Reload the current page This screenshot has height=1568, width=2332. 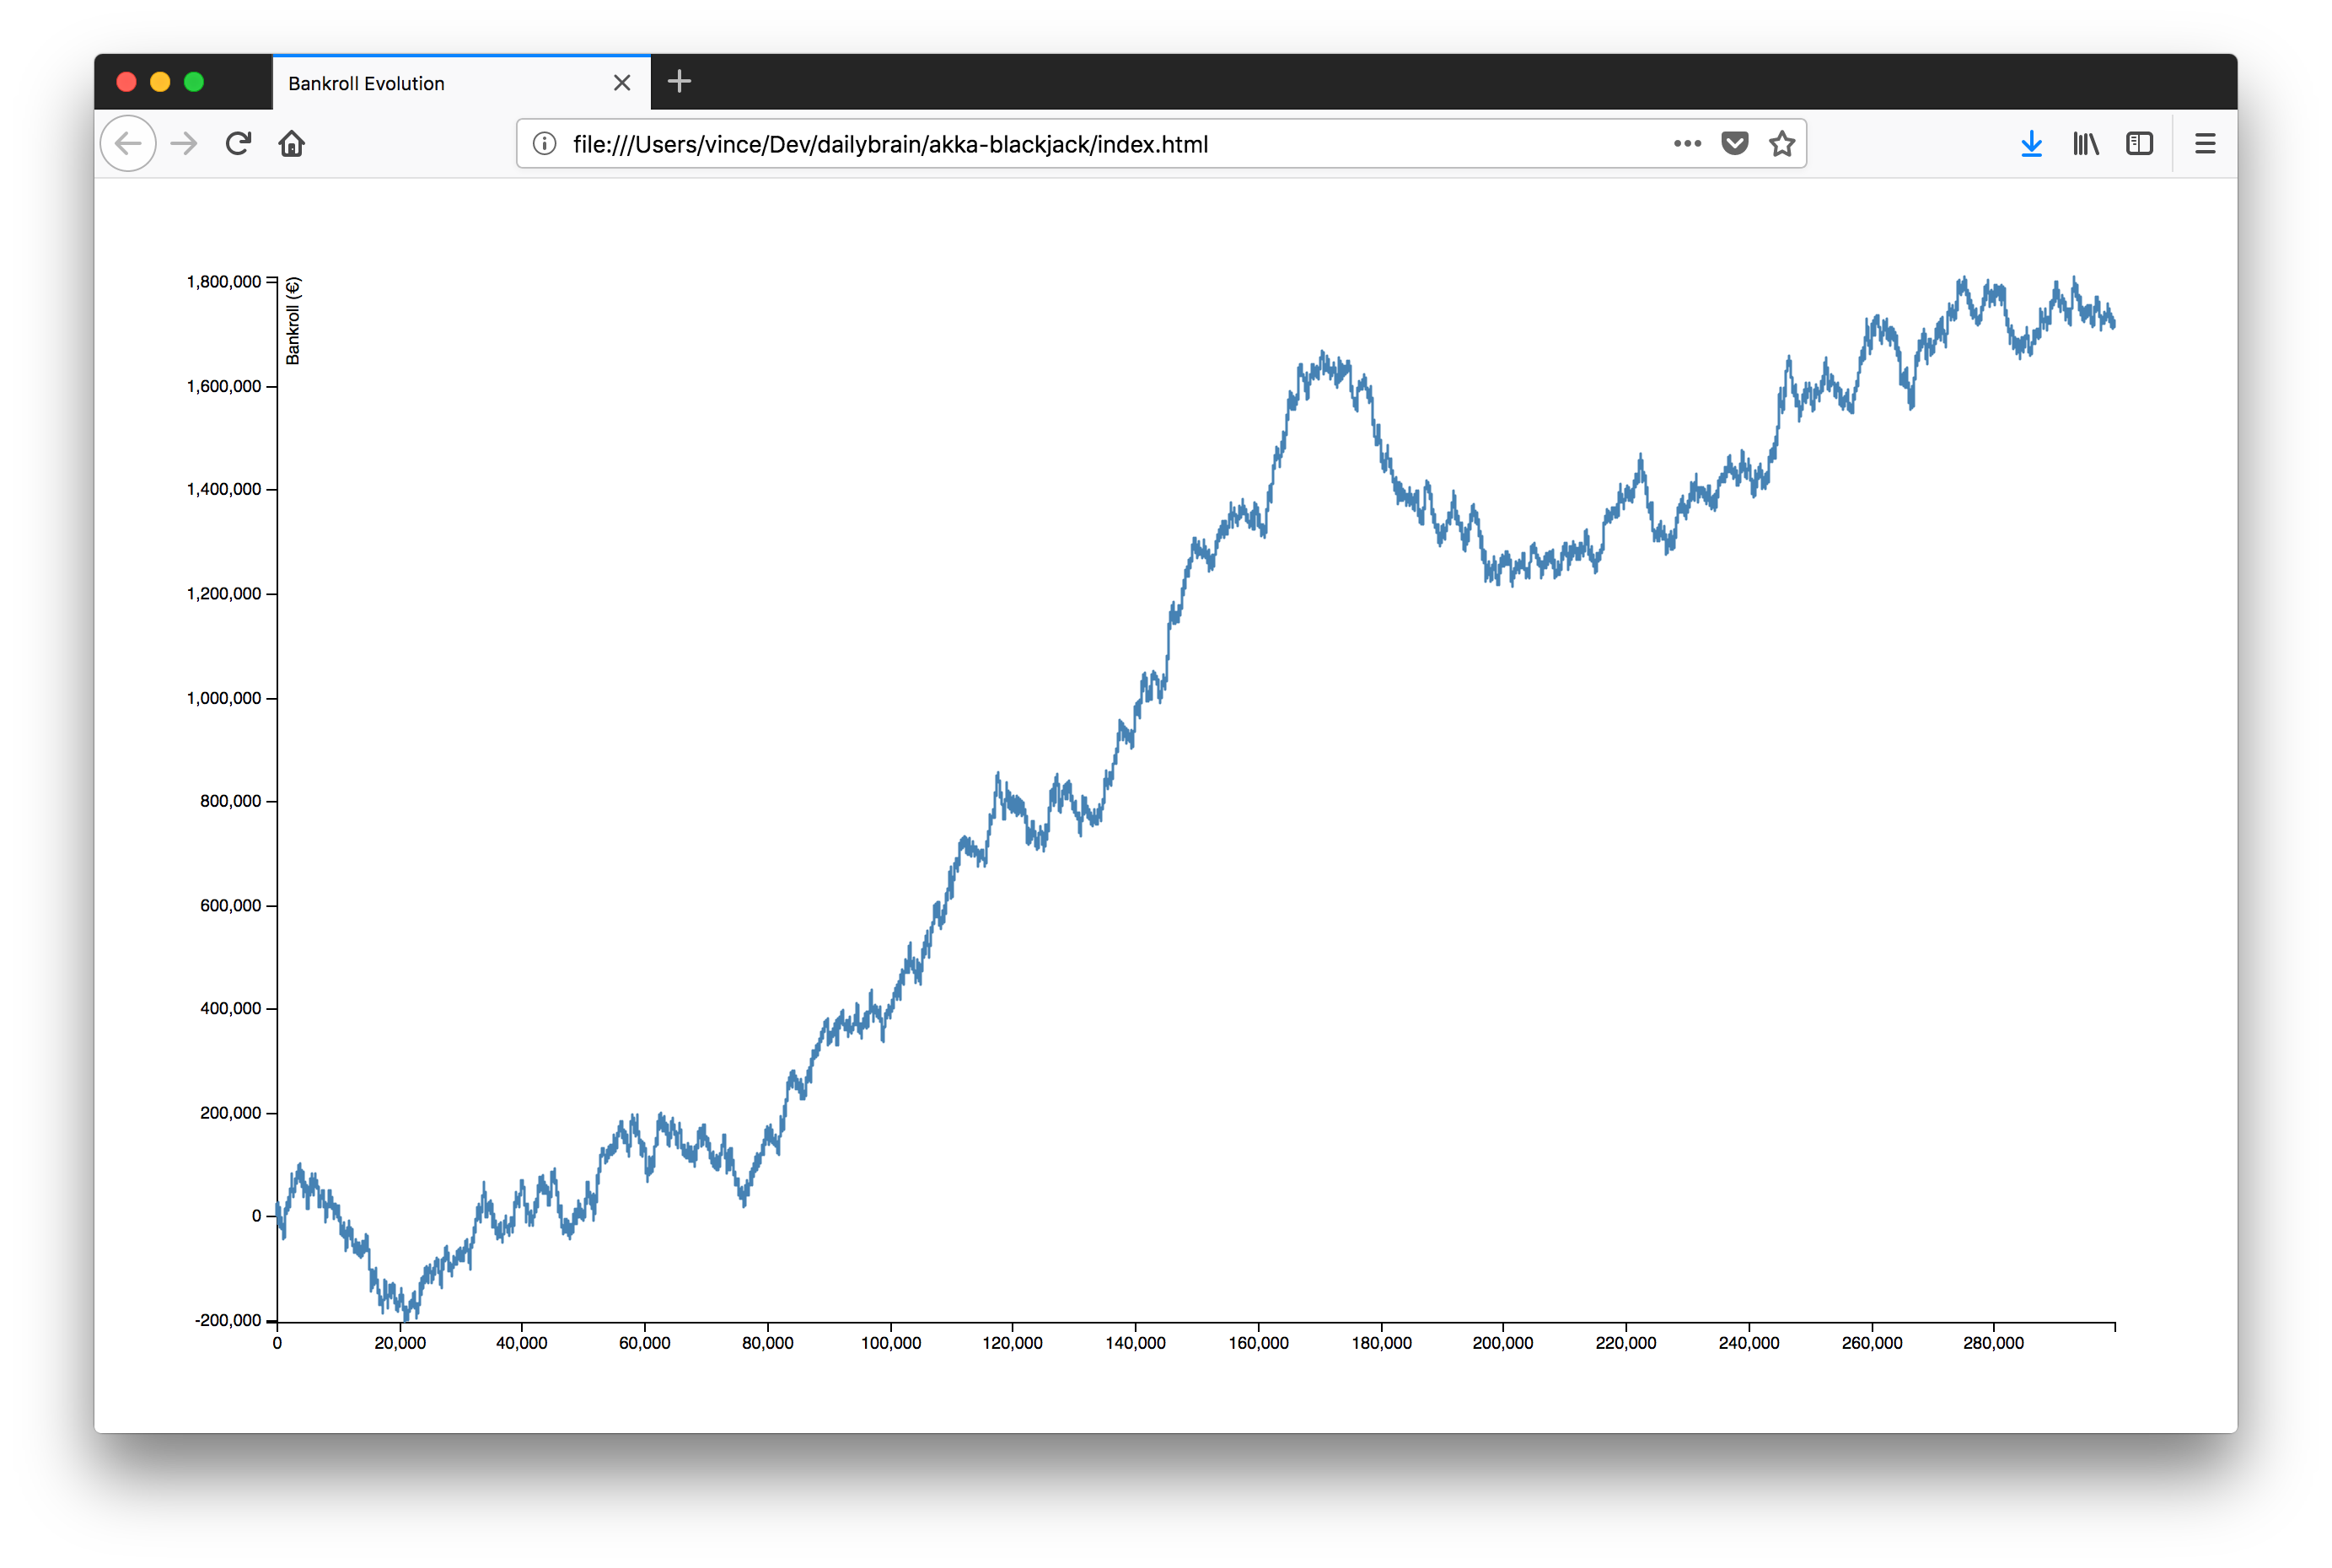point(238,144)
